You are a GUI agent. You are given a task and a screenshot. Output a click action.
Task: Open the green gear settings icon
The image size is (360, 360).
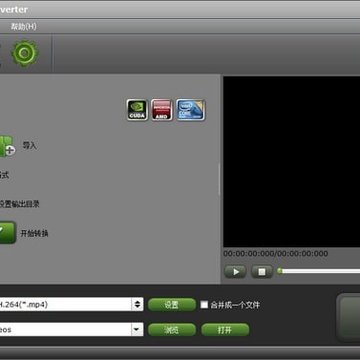[x=25, y=53]
